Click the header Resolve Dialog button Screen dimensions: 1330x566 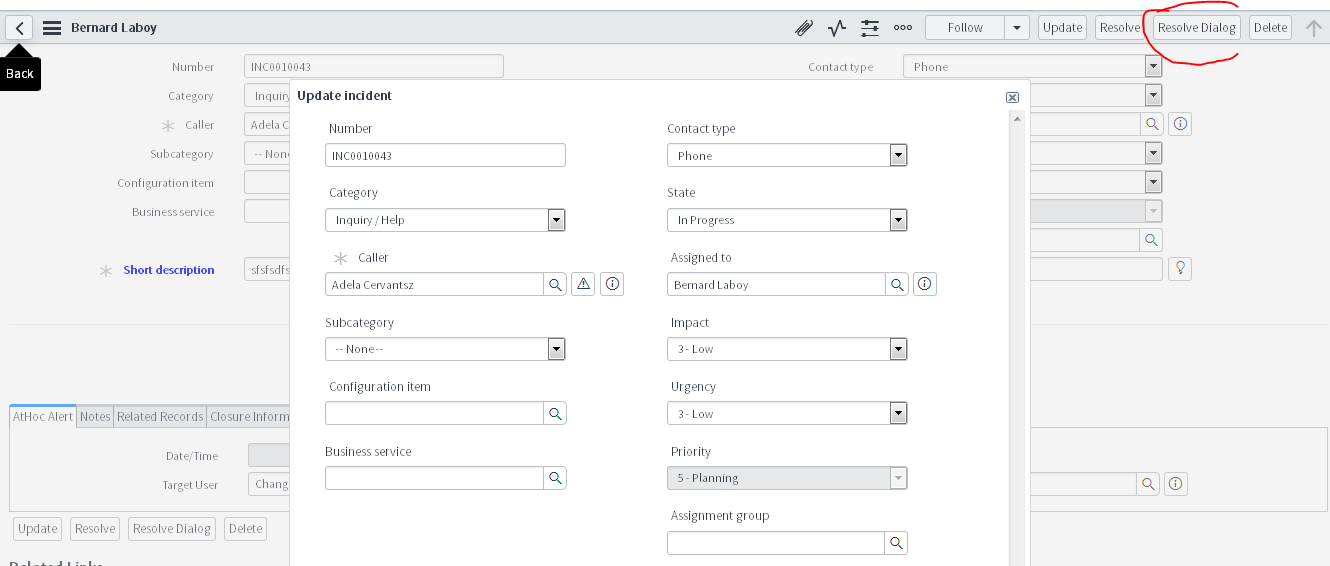pos(1196,28)
